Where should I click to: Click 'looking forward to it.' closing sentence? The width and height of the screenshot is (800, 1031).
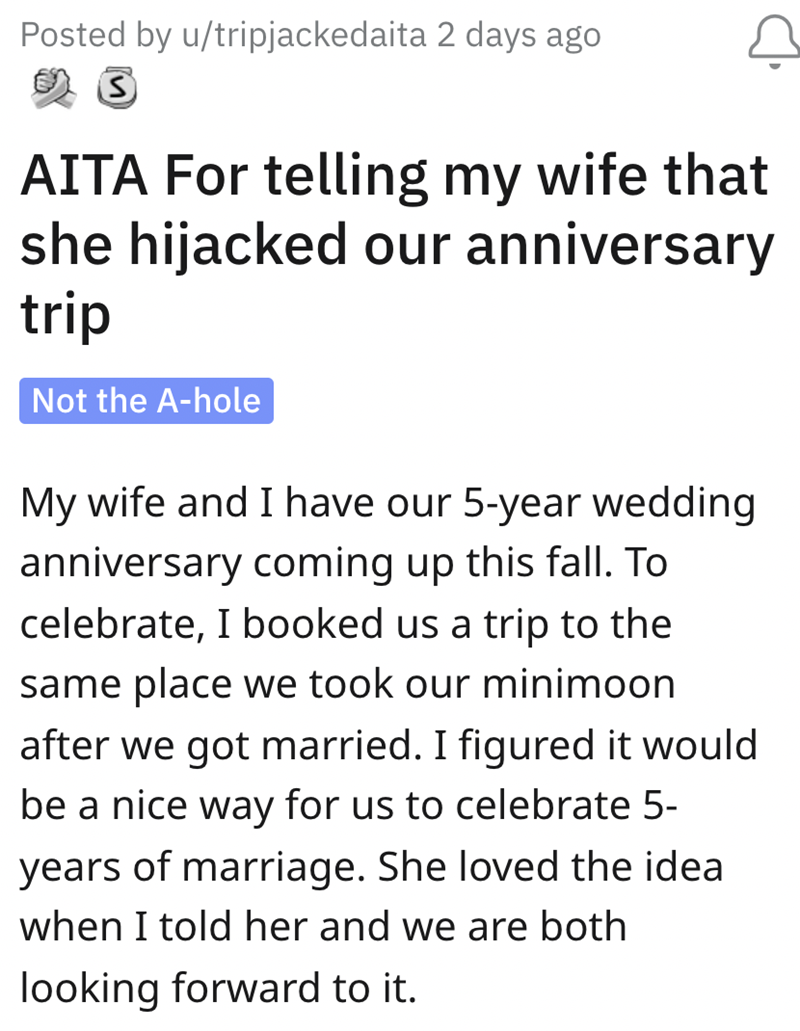tap(216, 988)
